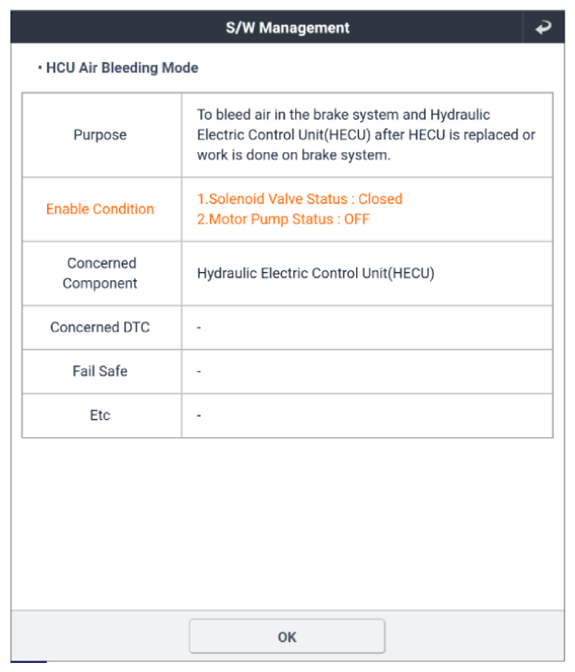Select the Fail Safe row label
Screen dimensions: 575x672
click(100, 371)
